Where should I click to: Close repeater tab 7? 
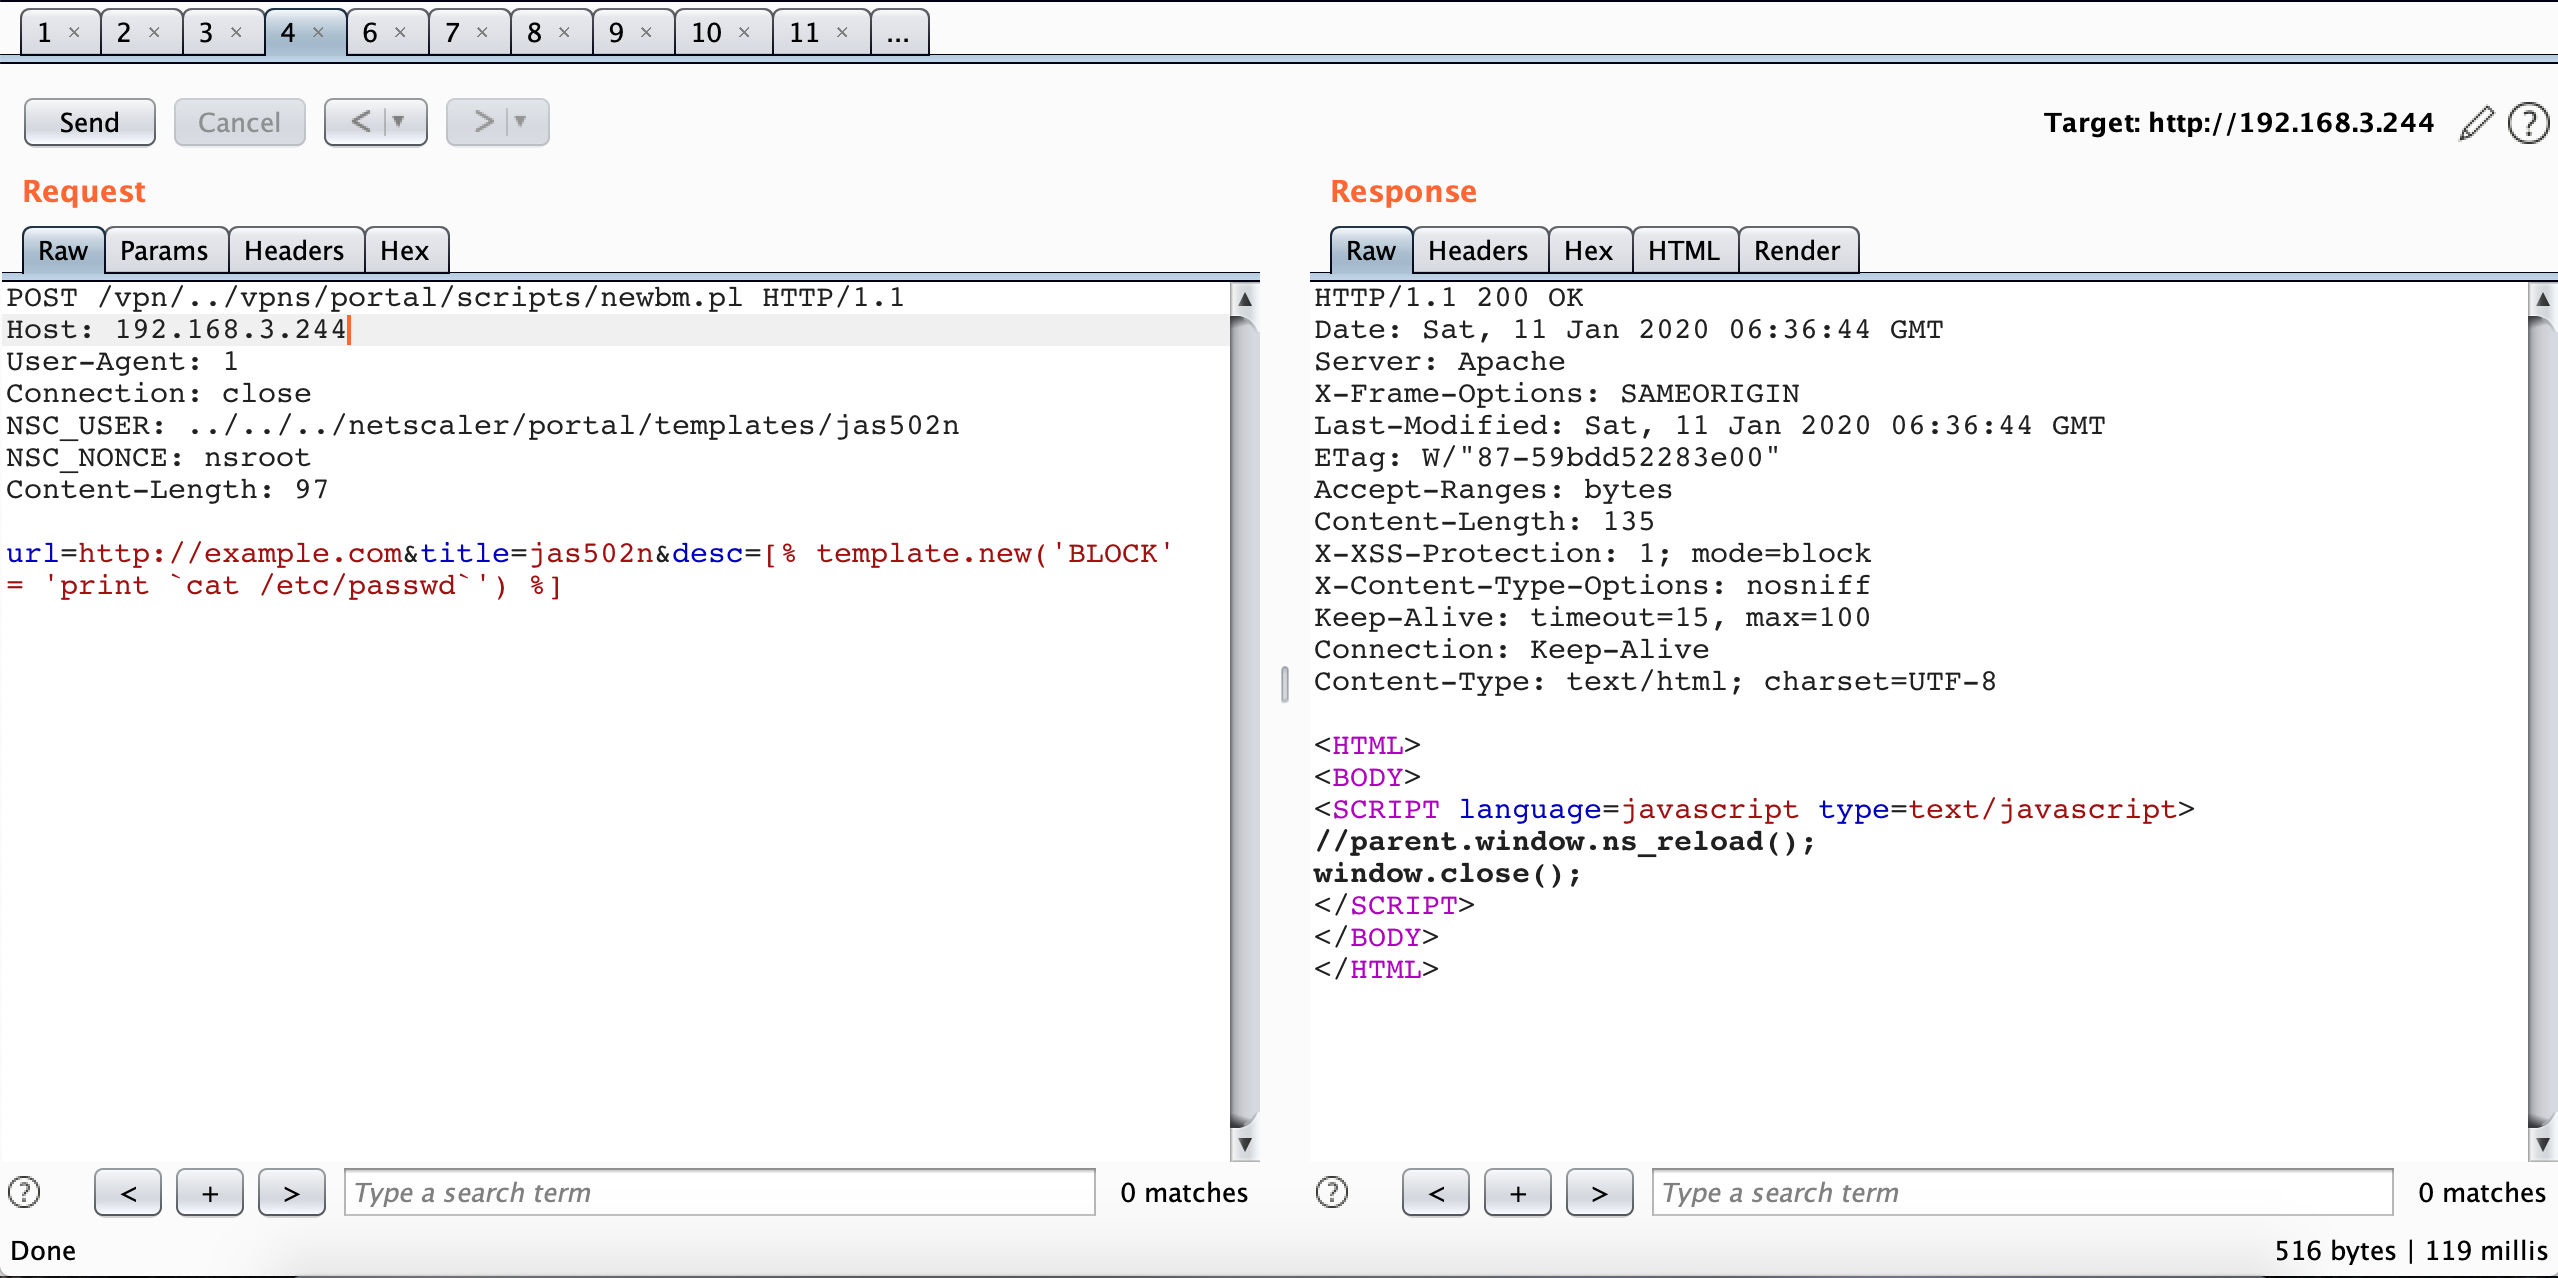[x=482, y=32]
